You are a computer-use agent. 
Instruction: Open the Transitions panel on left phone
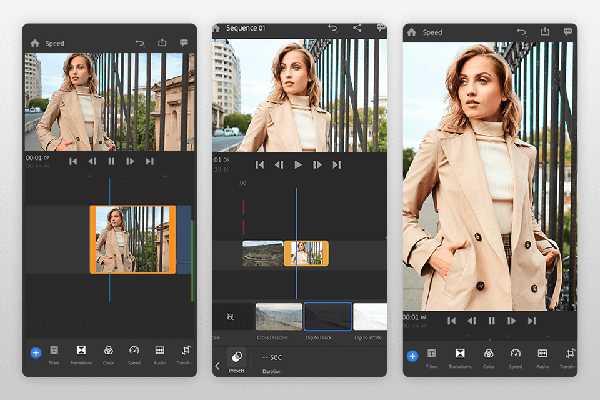(x=81, y=354)
